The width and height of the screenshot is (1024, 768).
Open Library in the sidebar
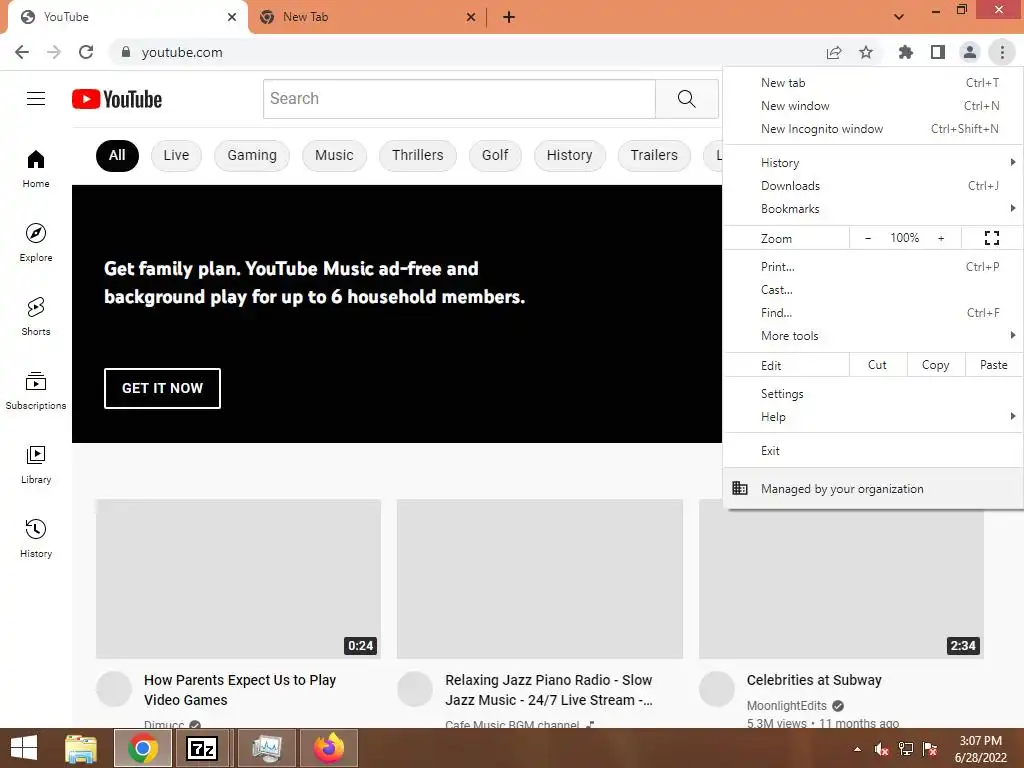pyautogui.click(x=36, y=464)
